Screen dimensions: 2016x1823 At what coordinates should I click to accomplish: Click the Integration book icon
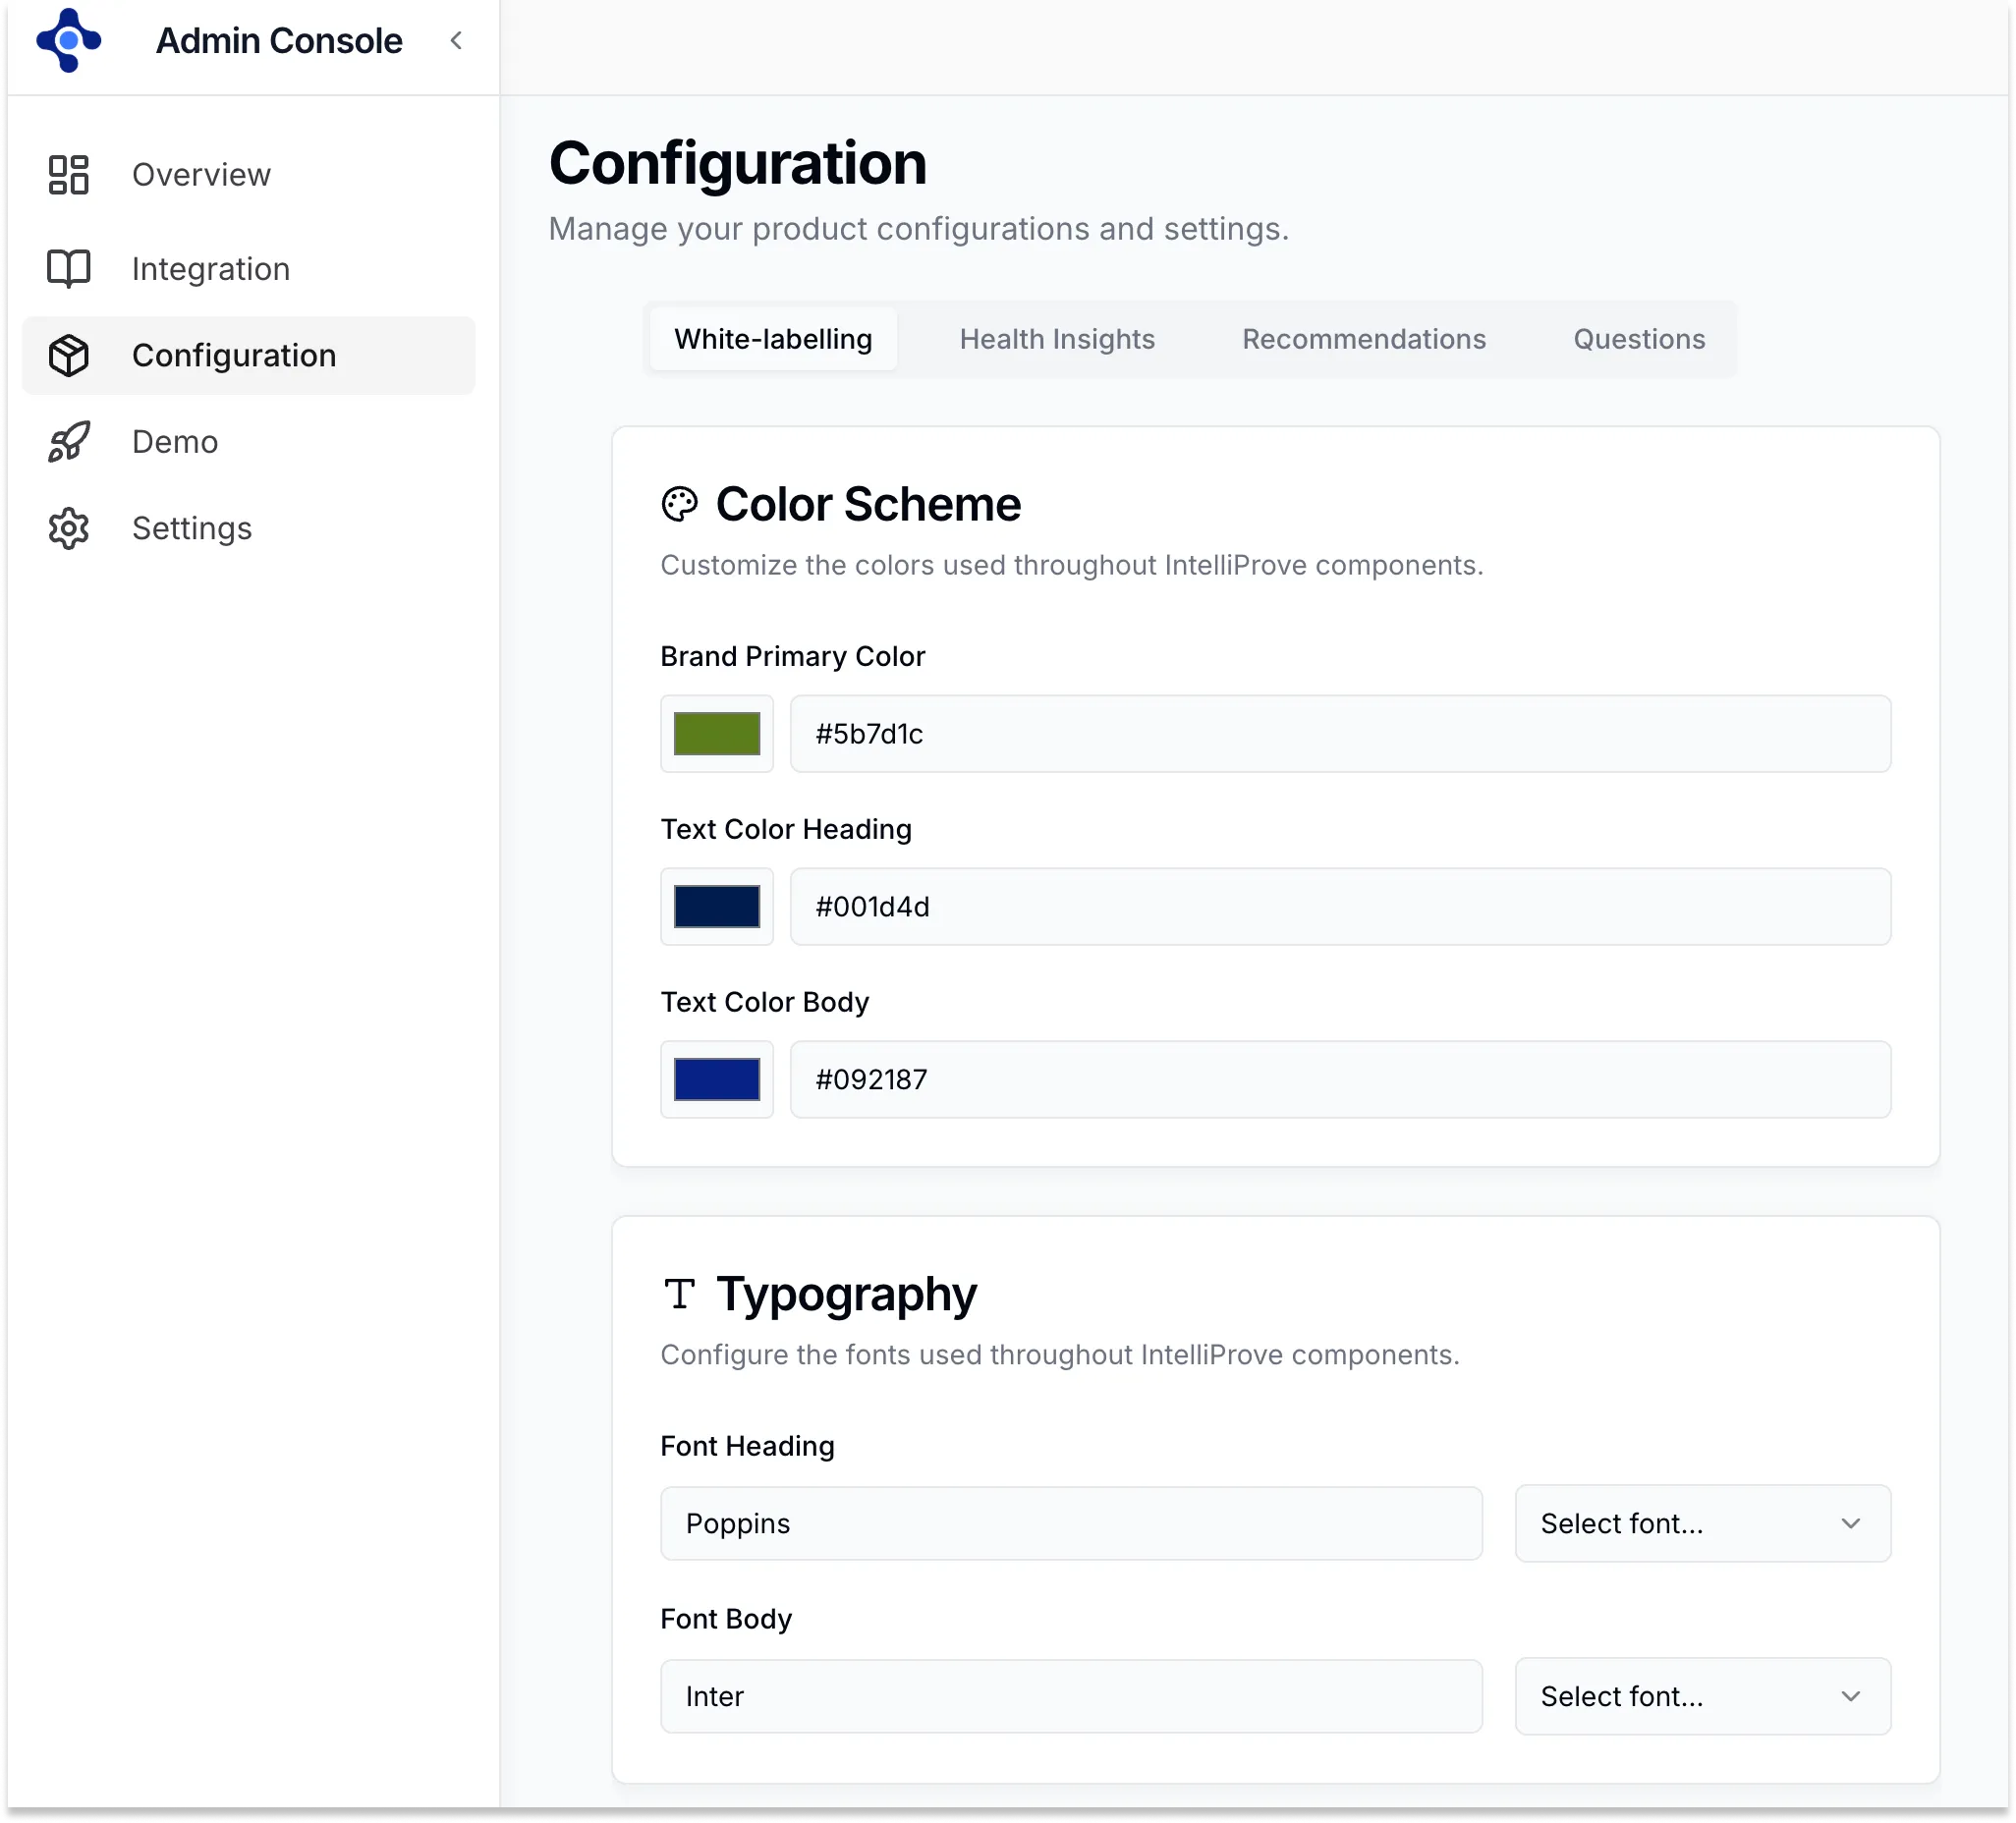[x=68, y=268]
